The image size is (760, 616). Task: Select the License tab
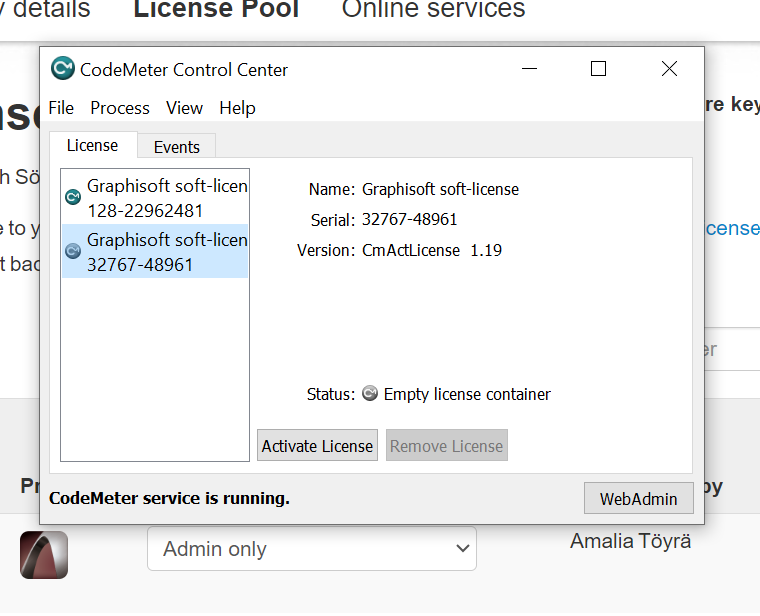[92, 146]
